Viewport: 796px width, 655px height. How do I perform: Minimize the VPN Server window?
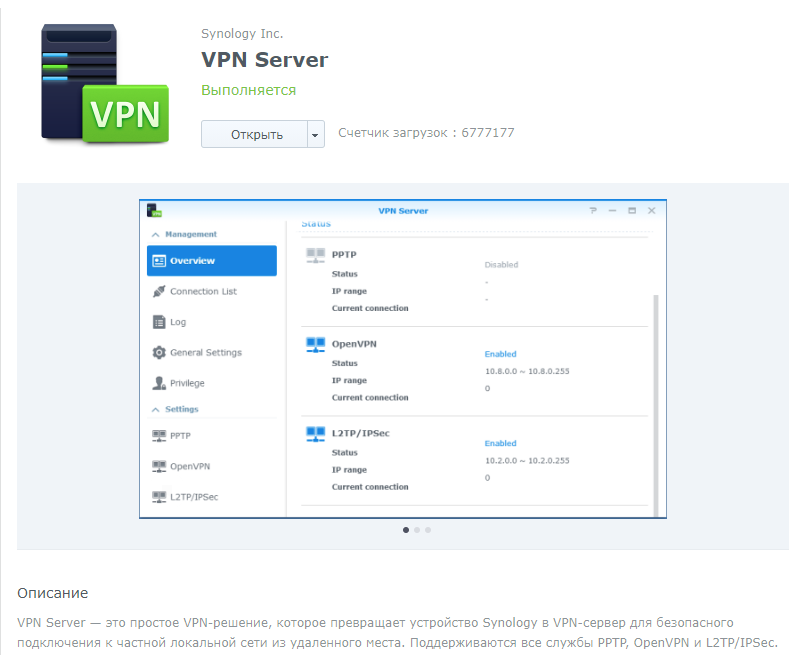612,210
